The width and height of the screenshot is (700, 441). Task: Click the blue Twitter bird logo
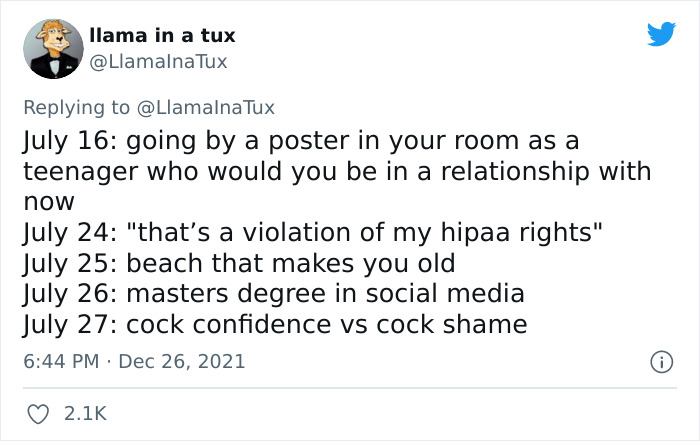pos(661,35)
